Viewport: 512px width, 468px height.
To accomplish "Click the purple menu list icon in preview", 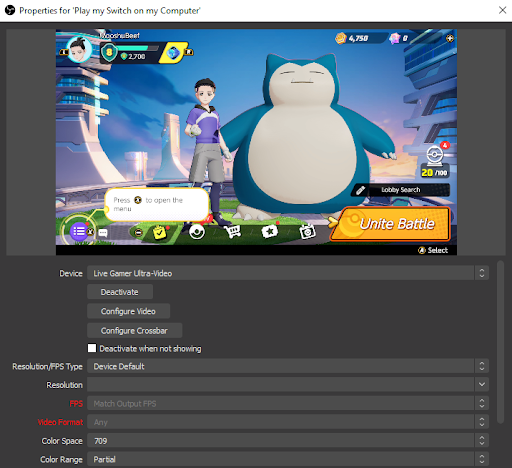I will click(79, 231).
